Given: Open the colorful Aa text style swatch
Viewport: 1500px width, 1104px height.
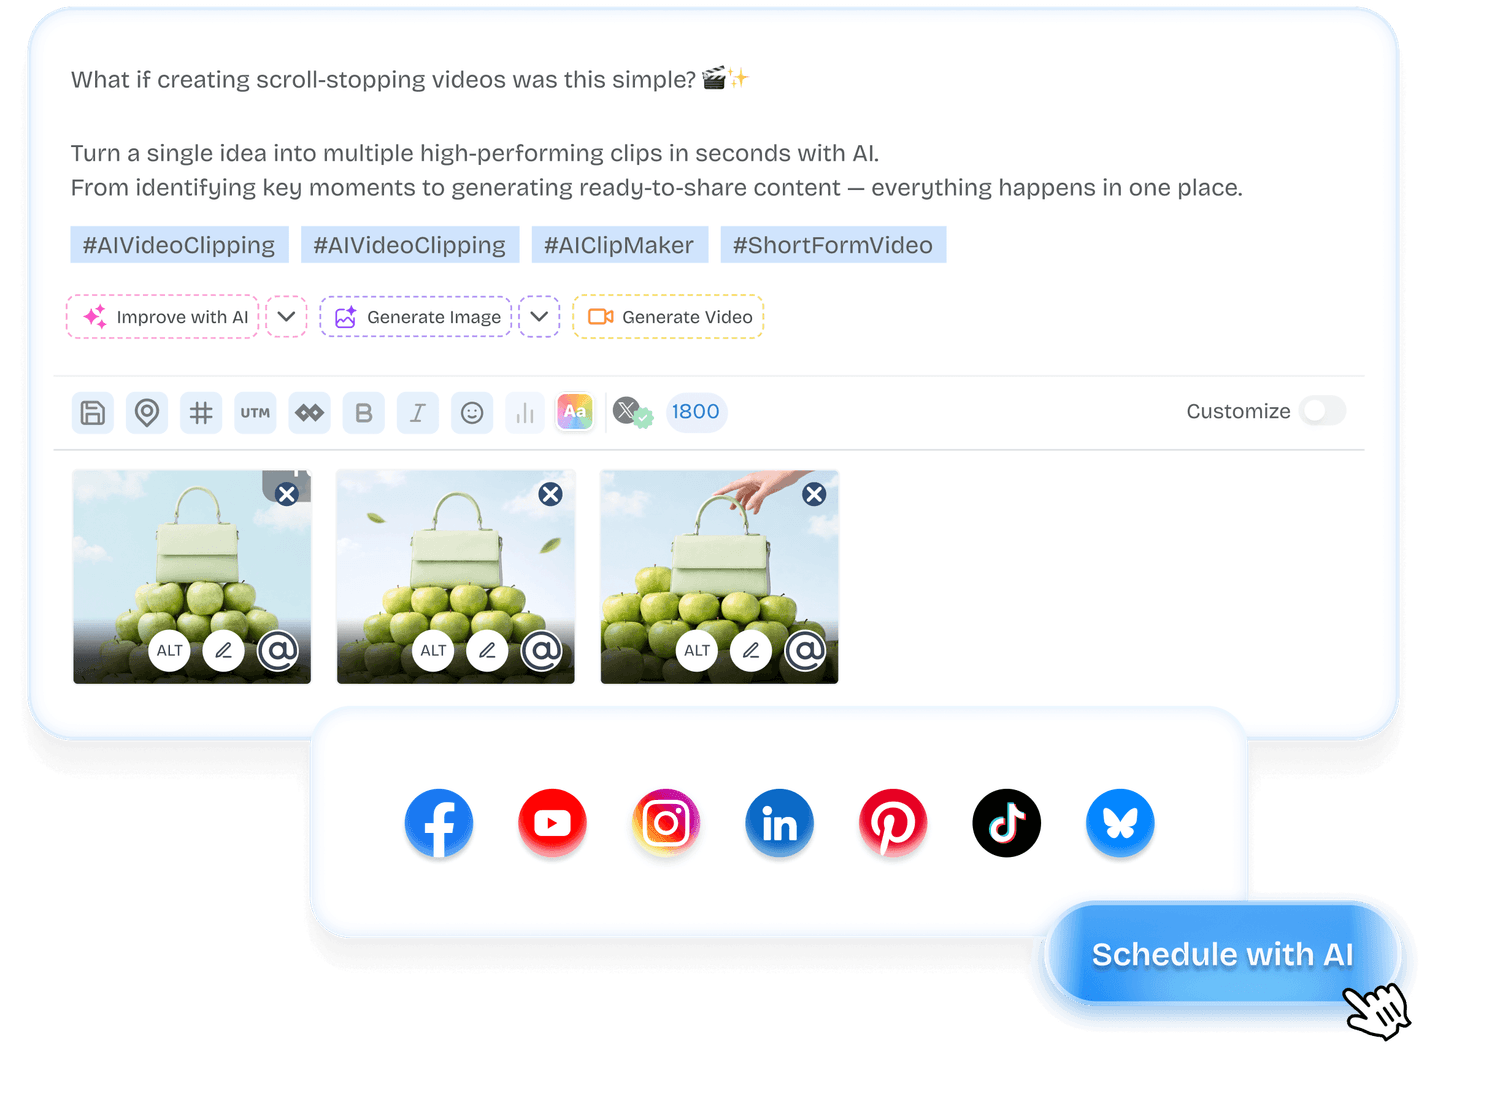Looking at the screenshot, I should click(x=575, y=412).
